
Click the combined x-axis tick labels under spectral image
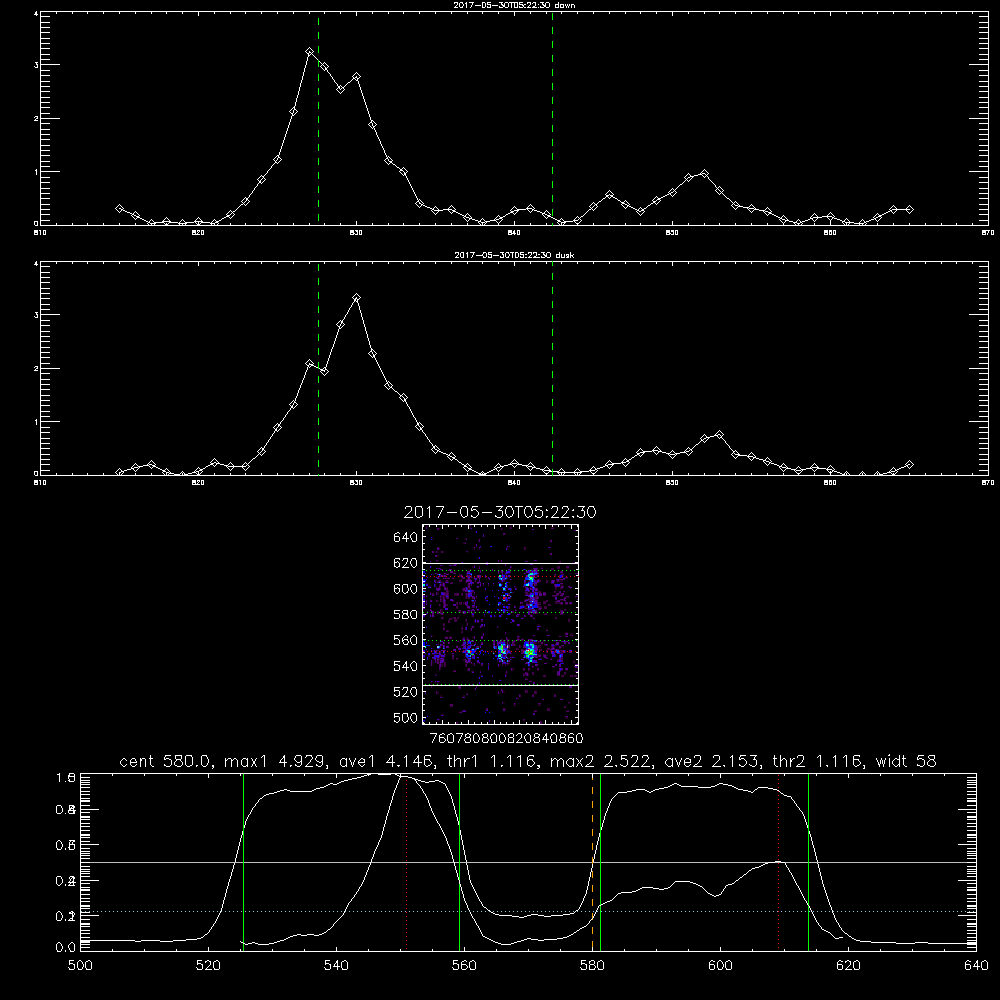(506, 739)
